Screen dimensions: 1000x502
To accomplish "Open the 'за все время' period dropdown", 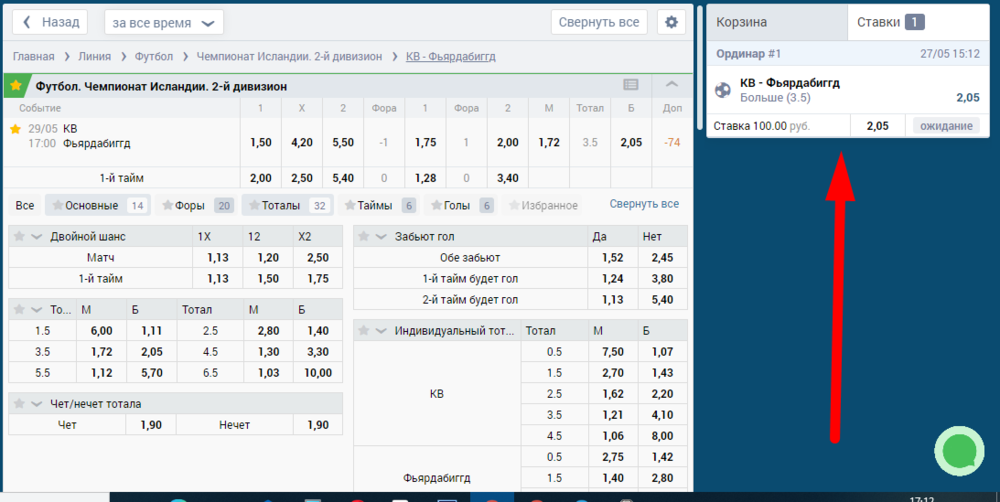I will pos(163,22).
